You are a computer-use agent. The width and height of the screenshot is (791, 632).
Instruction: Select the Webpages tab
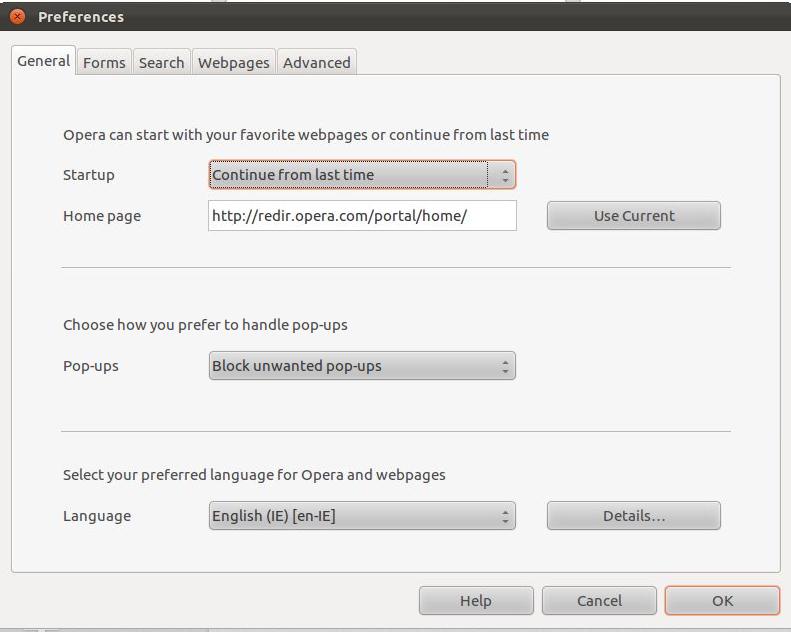(x=233, y=62)
